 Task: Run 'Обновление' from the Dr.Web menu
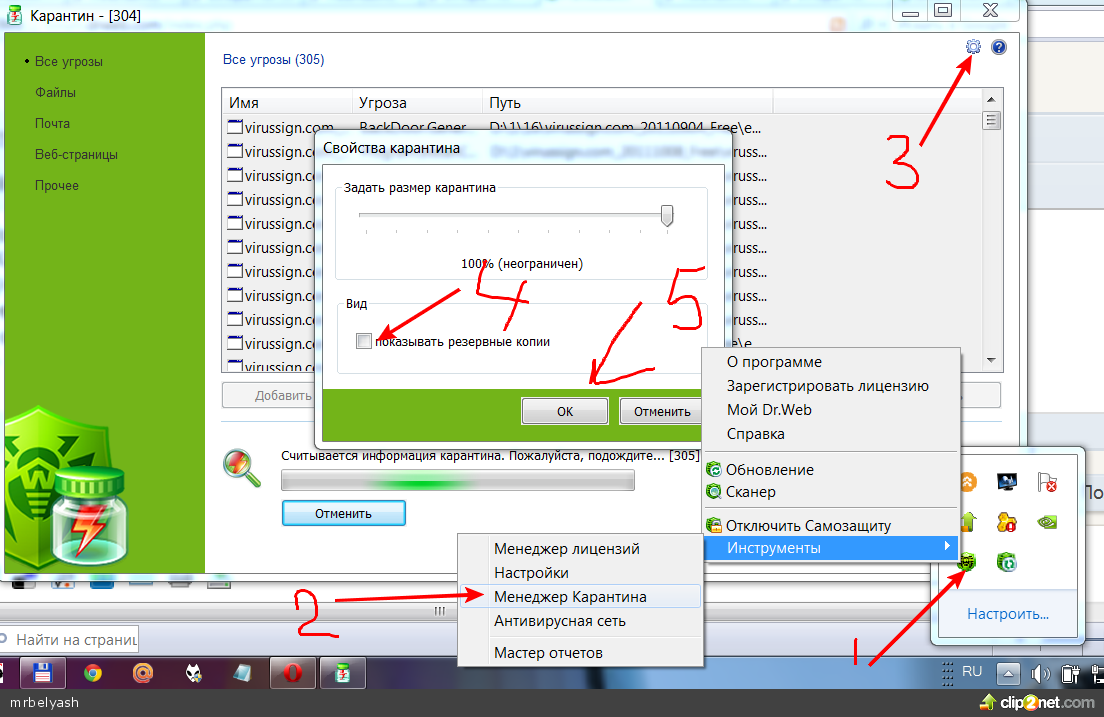[x=770, y=470]
